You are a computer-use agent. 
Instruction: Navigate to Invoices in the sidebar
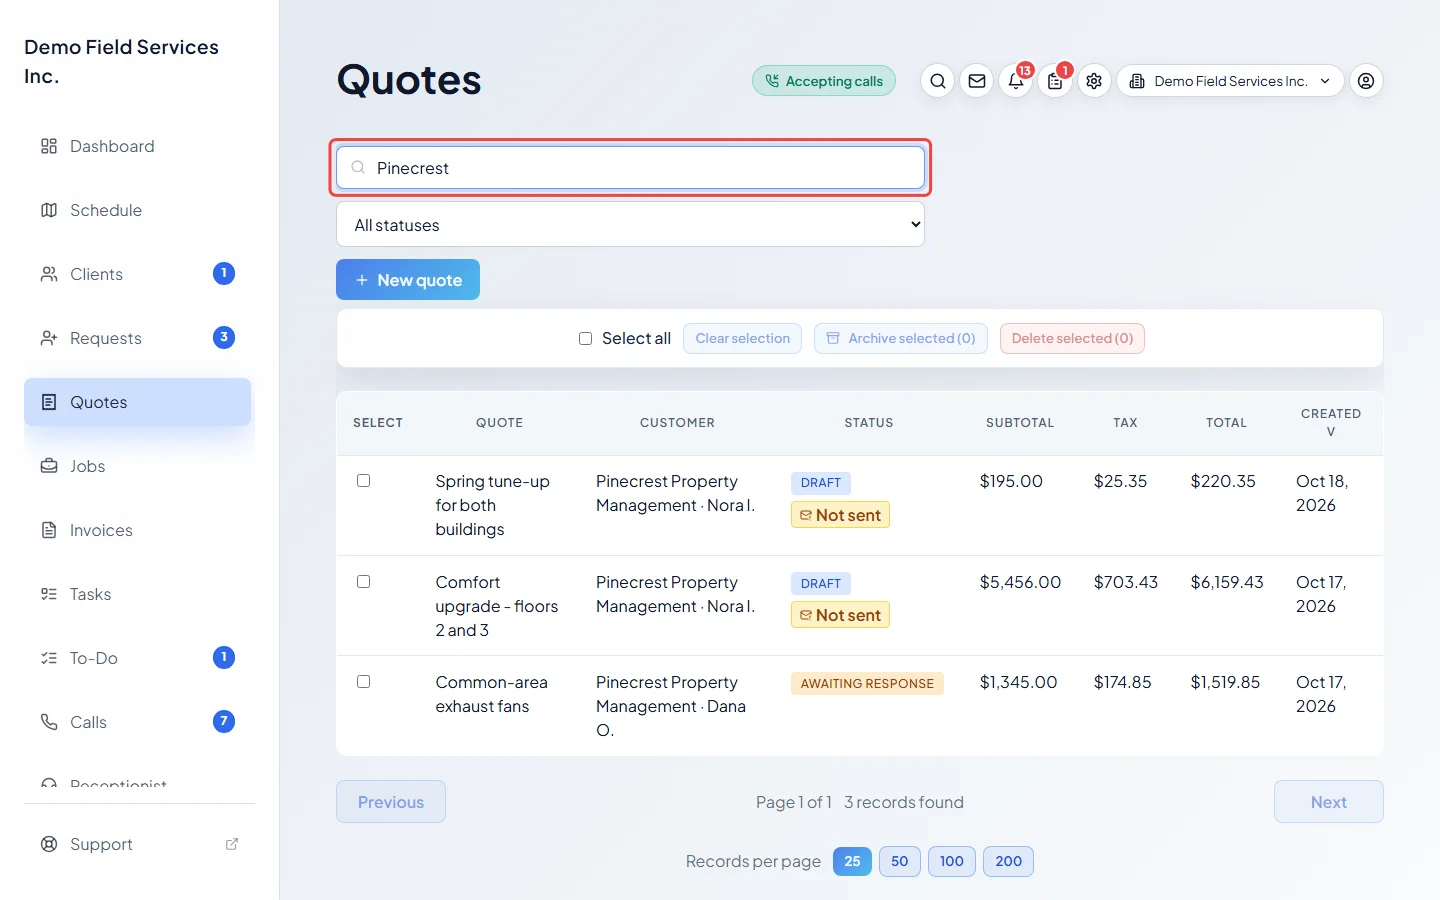click(x=138, y=530)
